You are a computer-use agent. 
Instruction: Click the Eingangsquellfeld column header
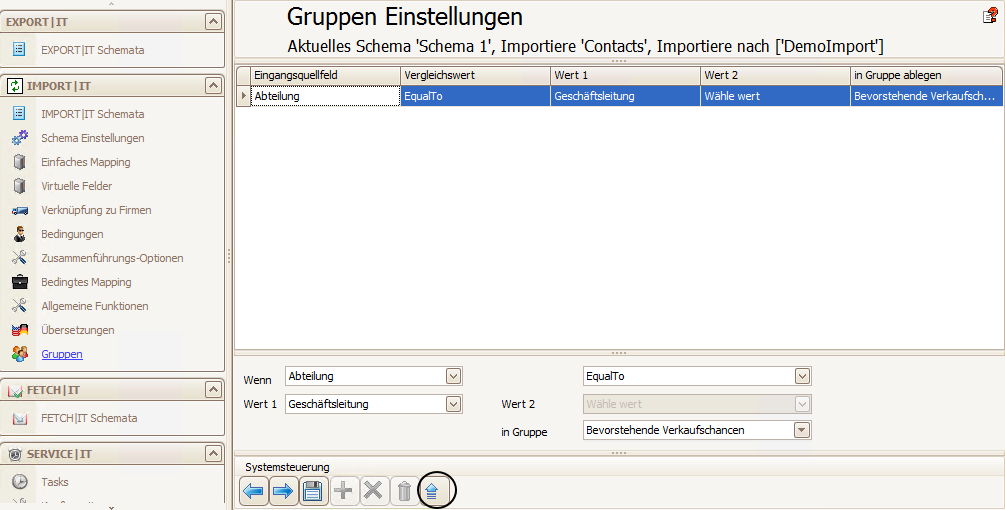326,75
